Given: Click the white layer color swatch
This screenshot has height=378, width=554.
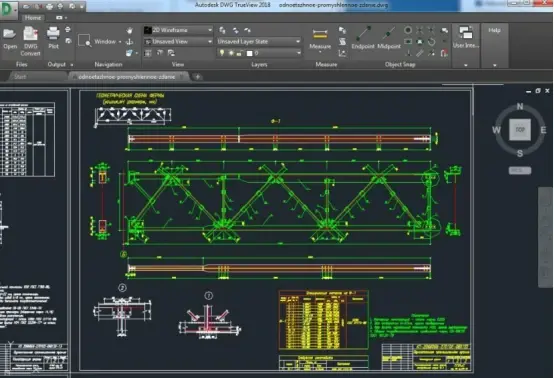Looking at the screenshot, I should (x=249, y=53).
